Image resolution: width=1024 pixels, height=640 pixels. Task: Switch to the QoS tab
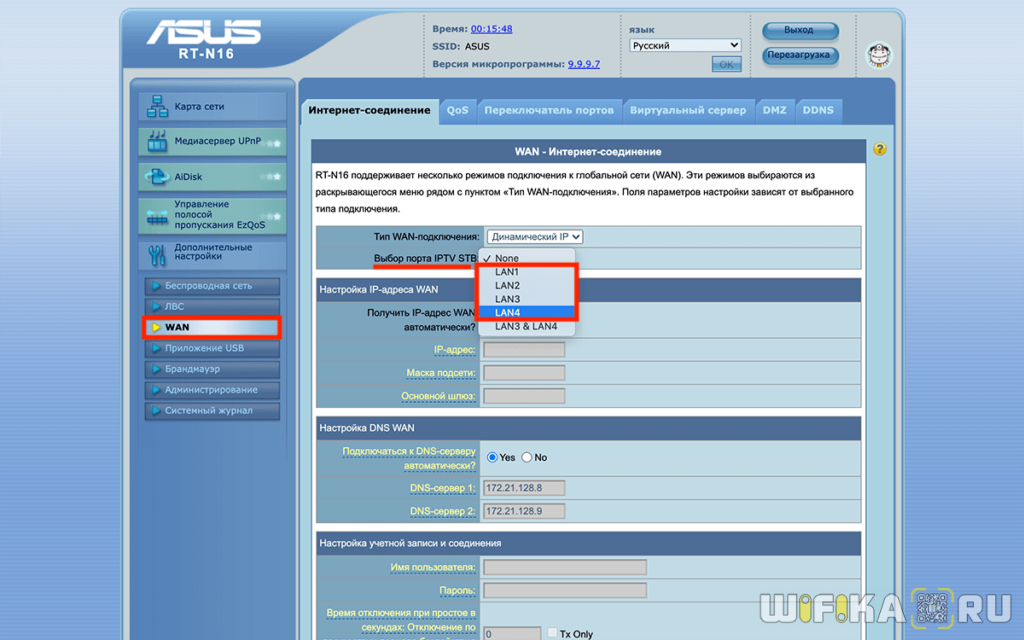click(x=458, y=110)
